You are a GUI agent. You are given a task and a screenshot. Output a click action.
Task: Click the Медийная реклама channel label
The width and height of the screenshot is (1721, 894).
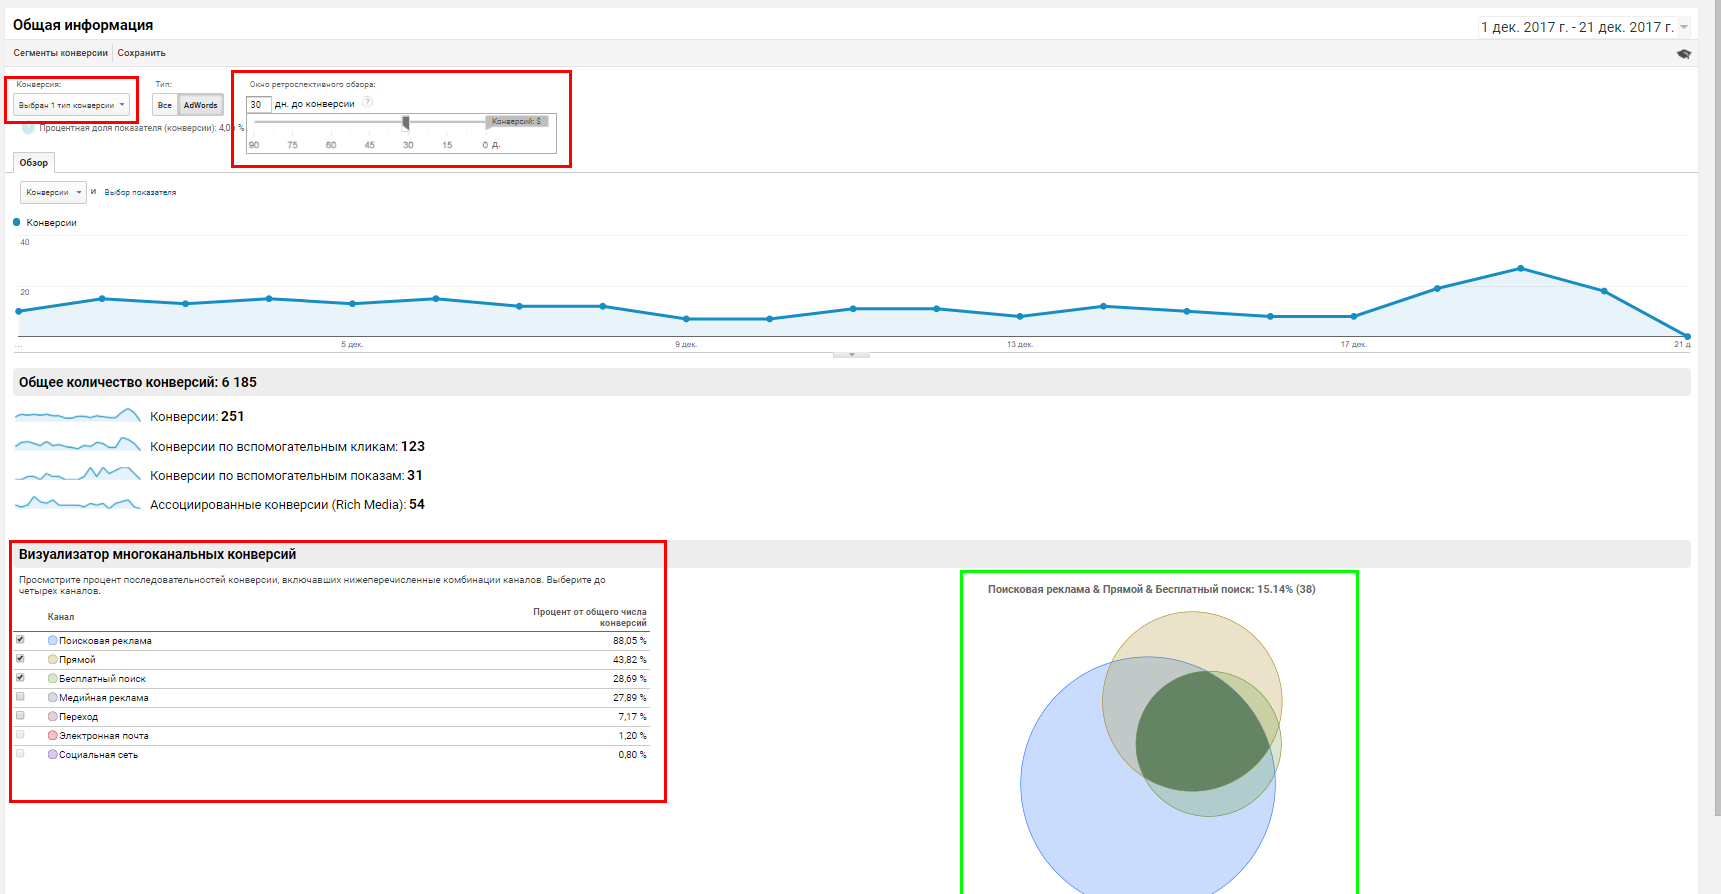click(x=103, y=697)
